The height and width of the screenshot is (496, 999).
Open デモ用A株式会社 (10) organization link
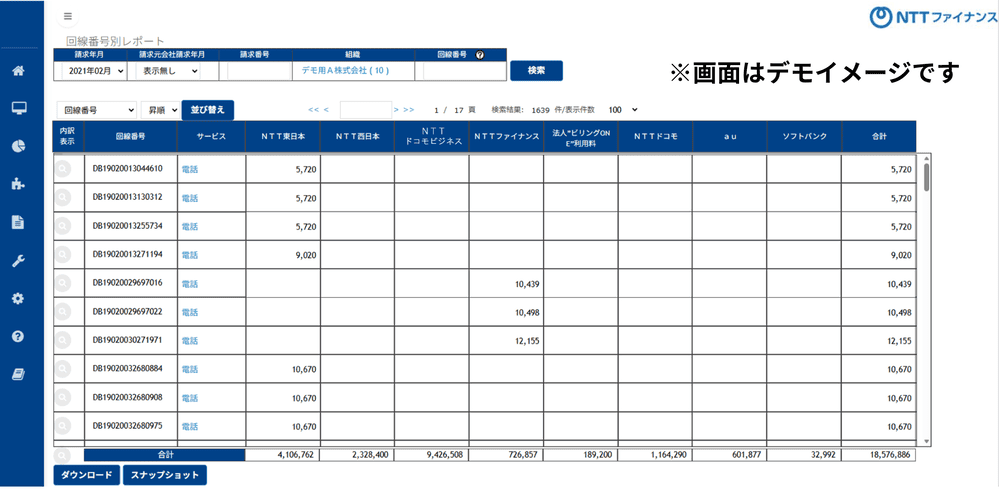[345, 71]
